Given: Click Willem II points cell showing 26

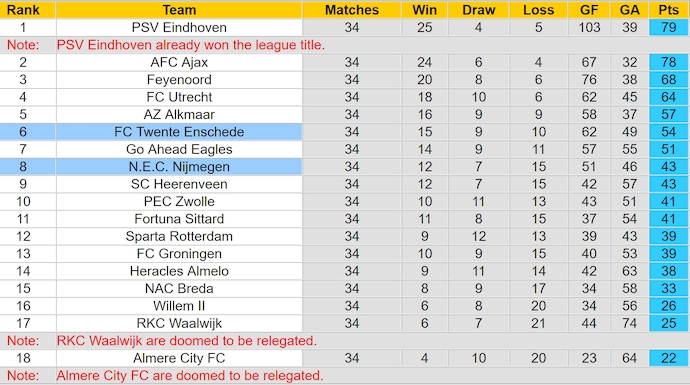Looking at the screenshot, I should coord(668,305).
